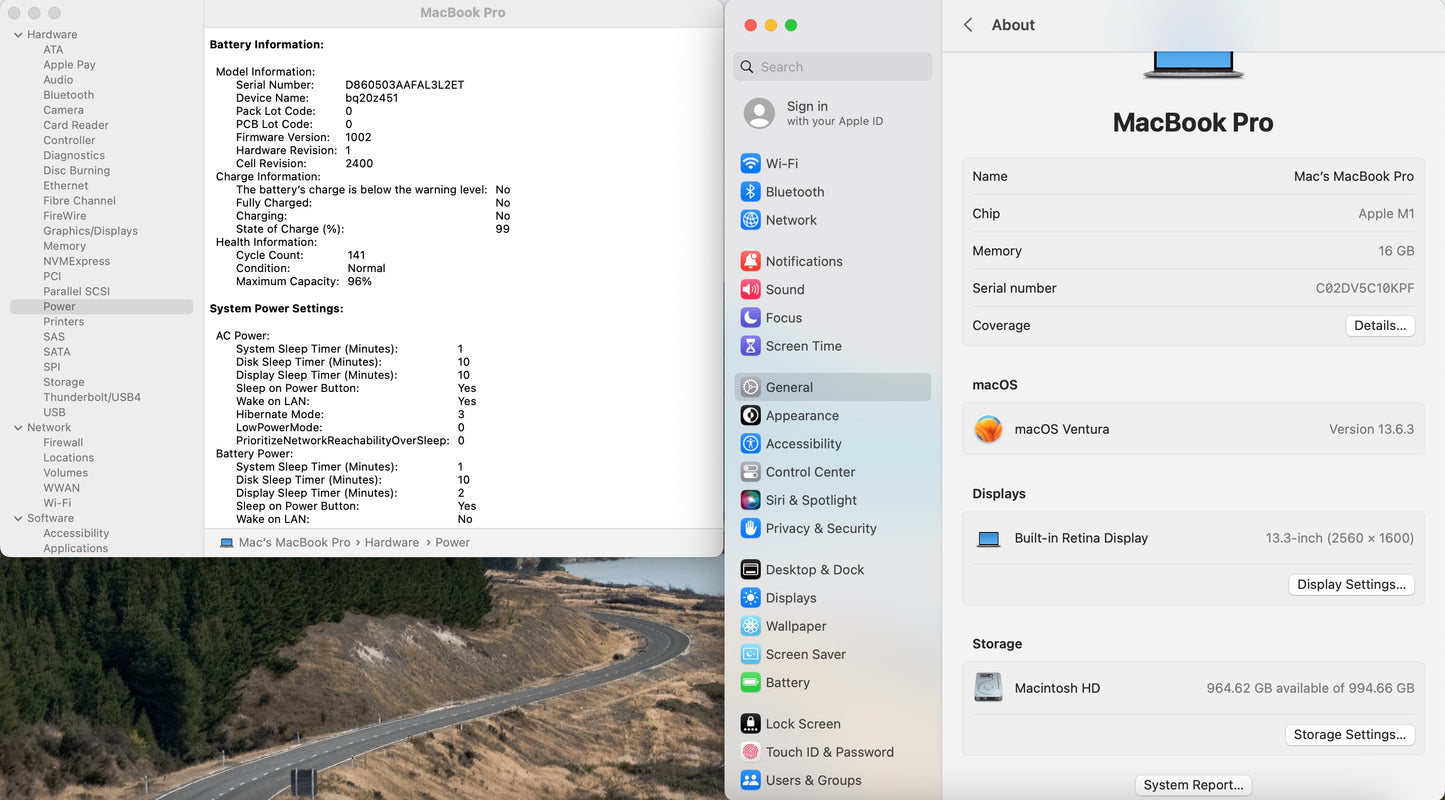Image resolution: width=1445 pixels, height=800 pixels.
Task: Click the Privacy & Security hand icon
Action: 750,528
